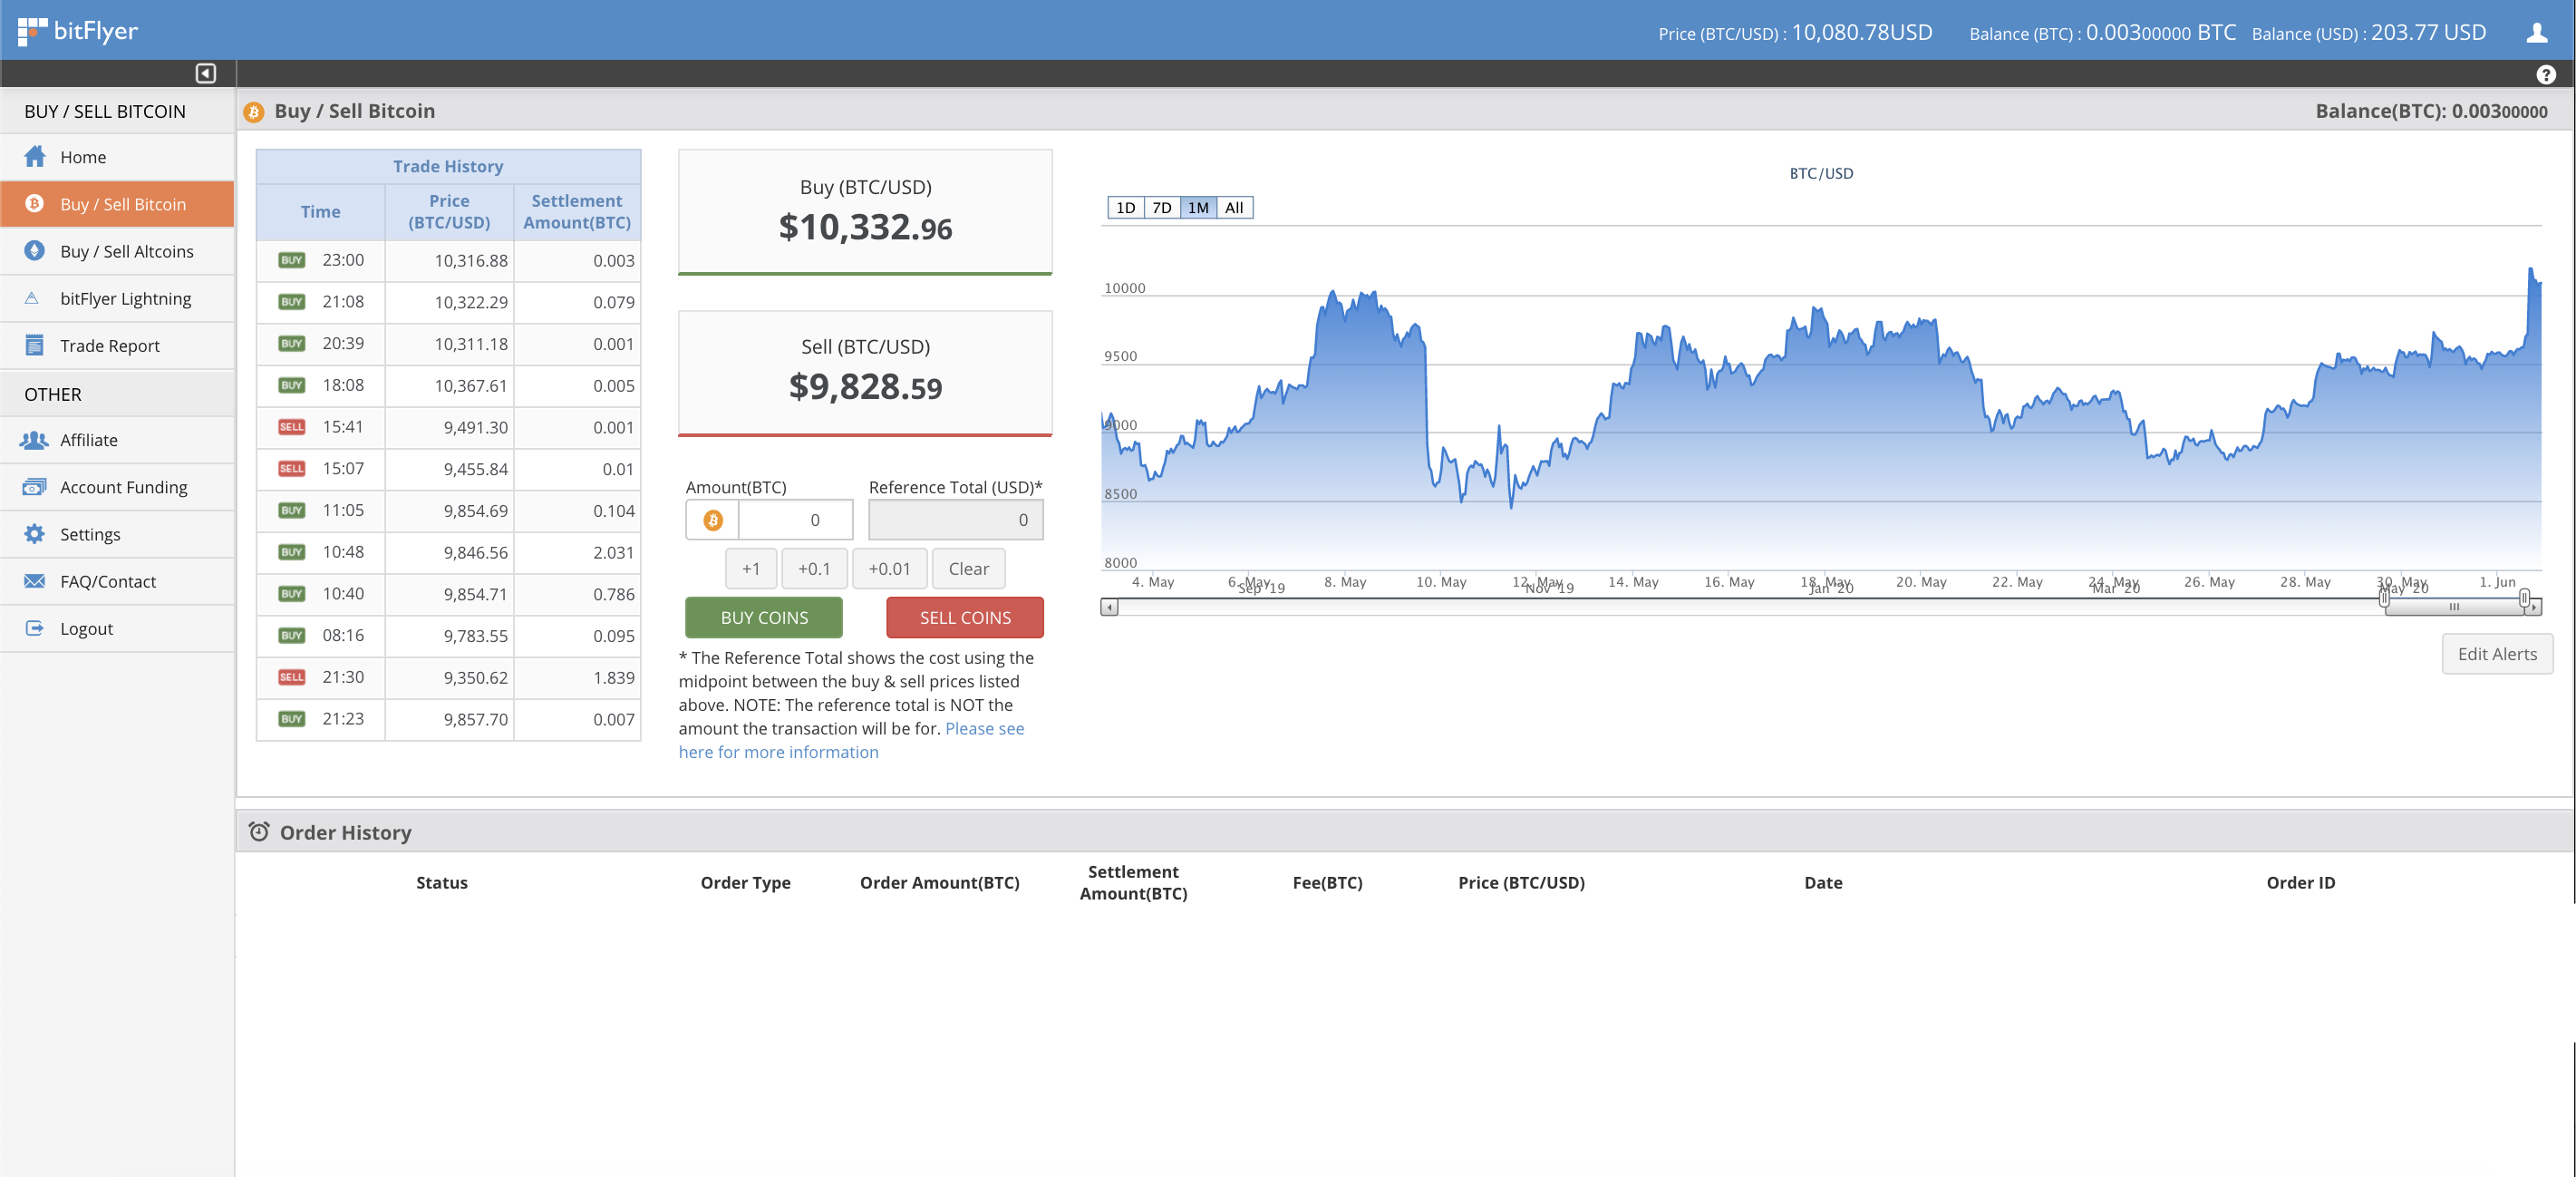Click the BUY COINS button
2576x1177 pixels.
click(x=764, y=617)
